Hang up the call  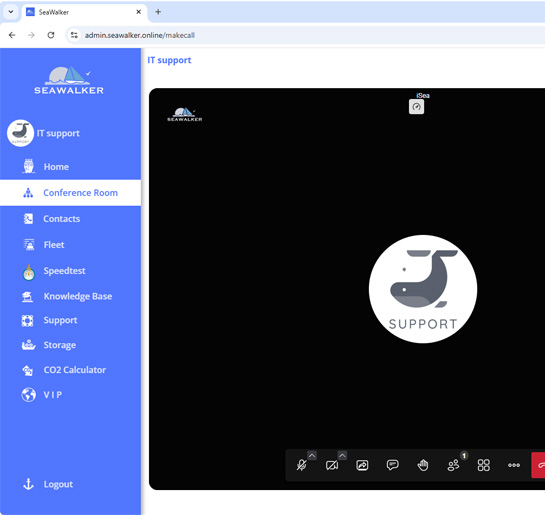(x=539, y=465)
